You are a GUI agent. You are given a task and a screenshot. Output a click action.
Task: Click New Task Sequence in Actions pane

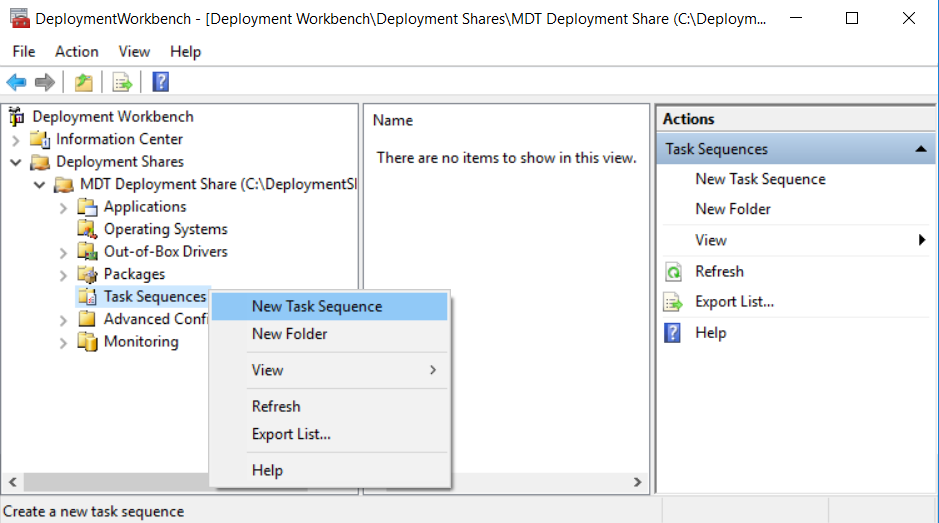click(x=760, y=179)
